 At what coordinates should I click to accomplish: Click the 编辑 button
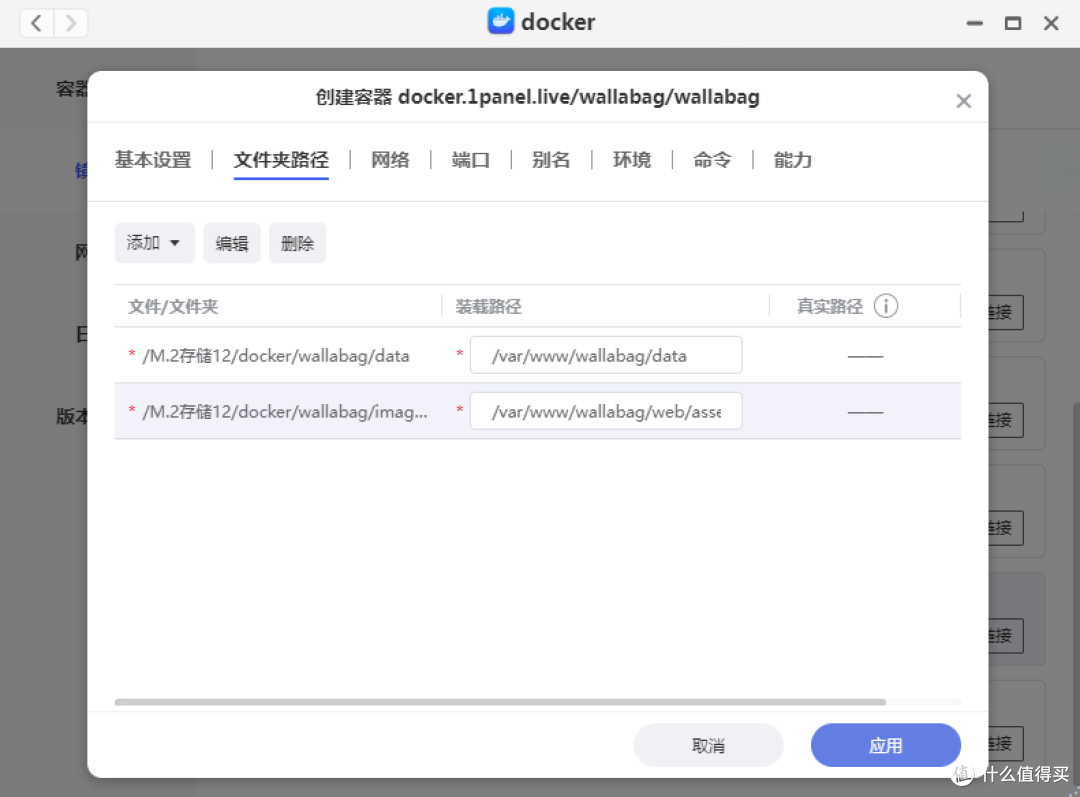pyautogui.click(x=231, y=242)
